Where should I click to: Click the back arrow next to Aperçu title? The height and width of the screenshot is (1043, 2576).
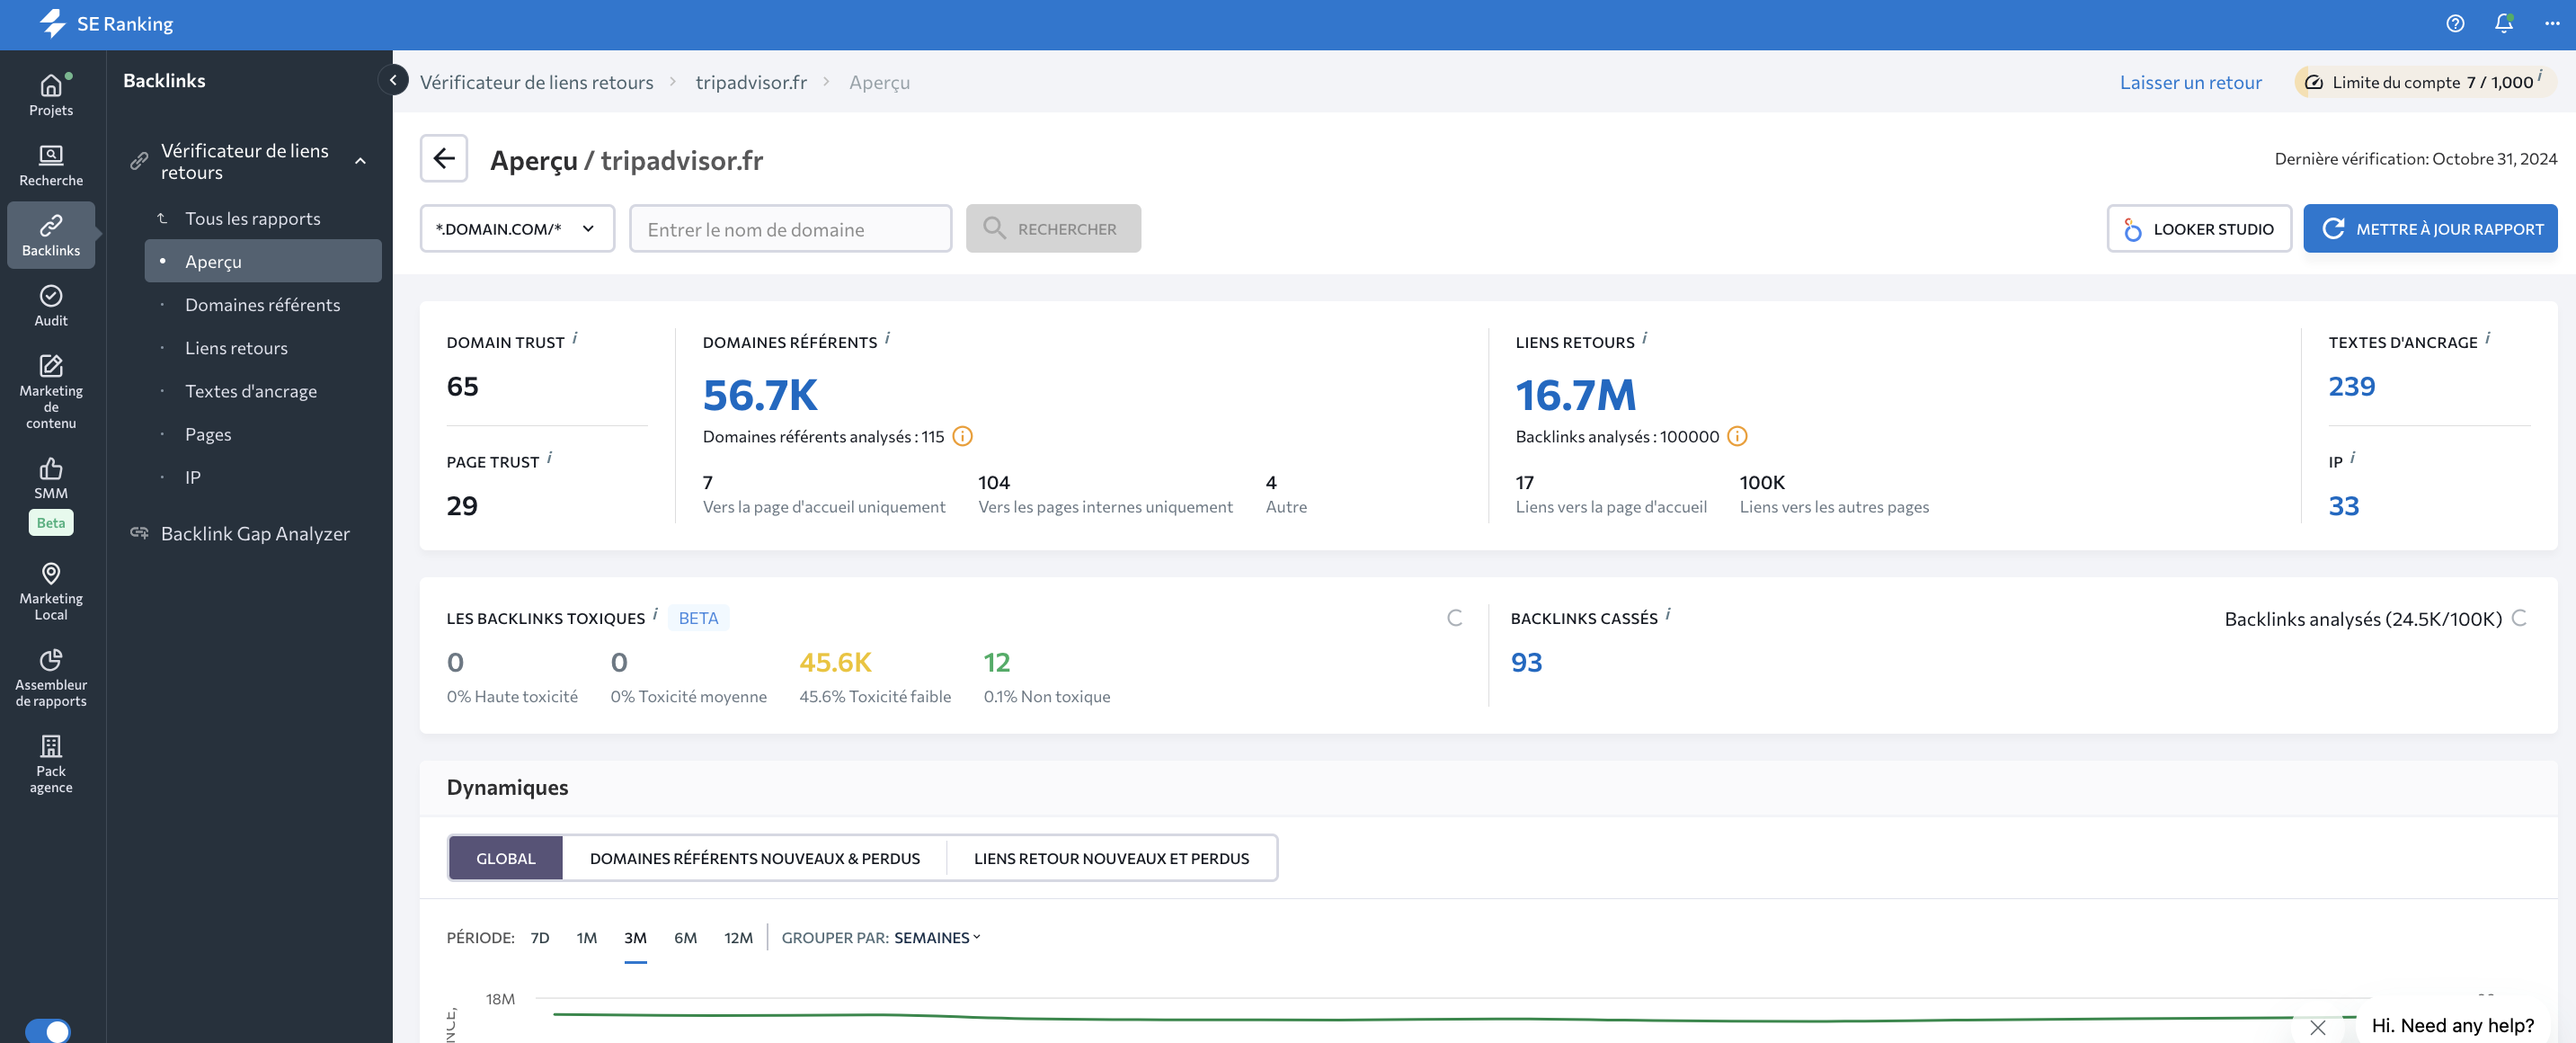click(x=444, y=158)
